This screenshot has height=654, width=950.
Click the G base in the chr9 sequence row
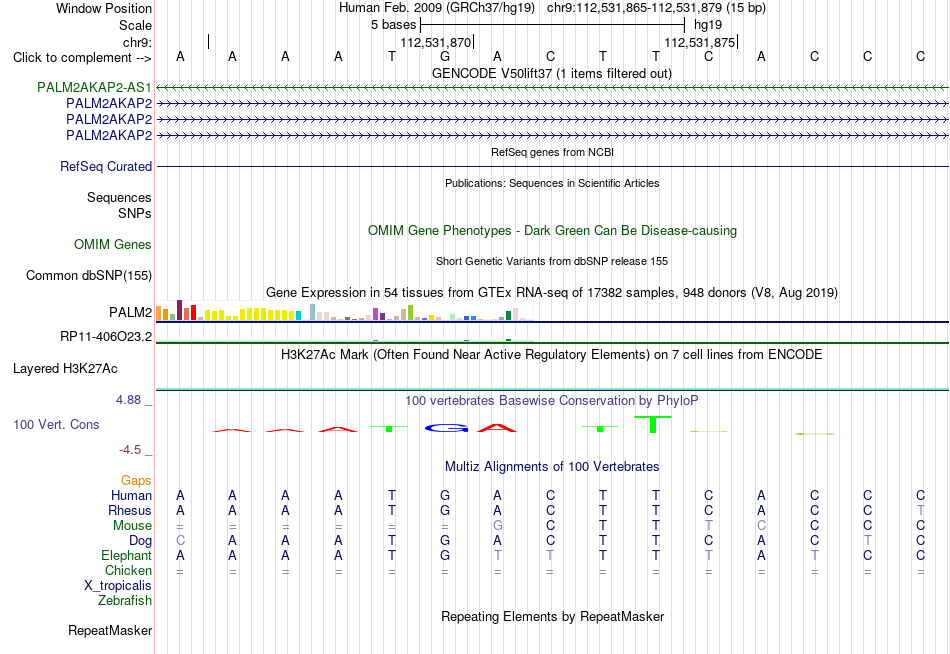coord(445,57)
